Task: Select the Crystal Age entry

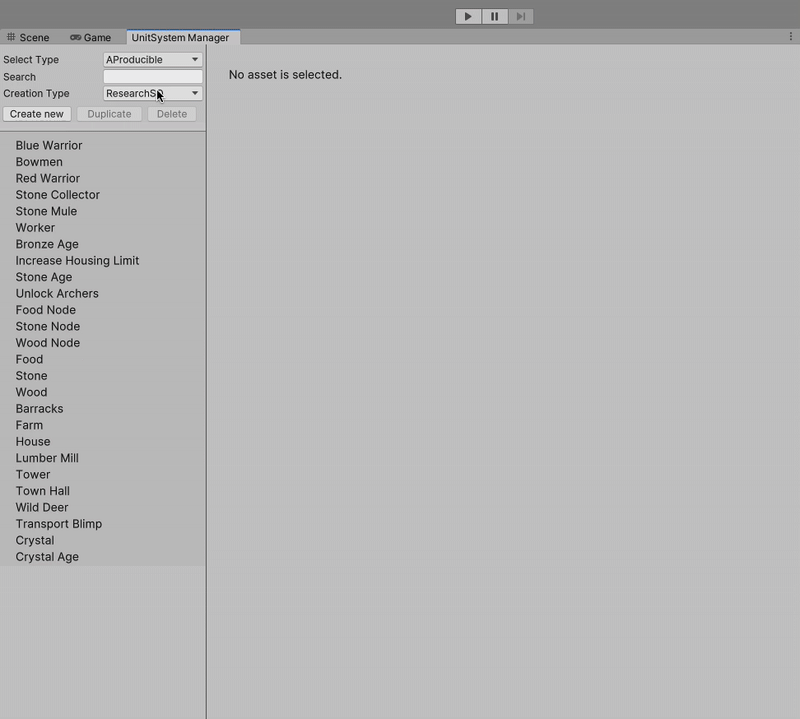Action: pyautogui.click(x=47, y=557)
